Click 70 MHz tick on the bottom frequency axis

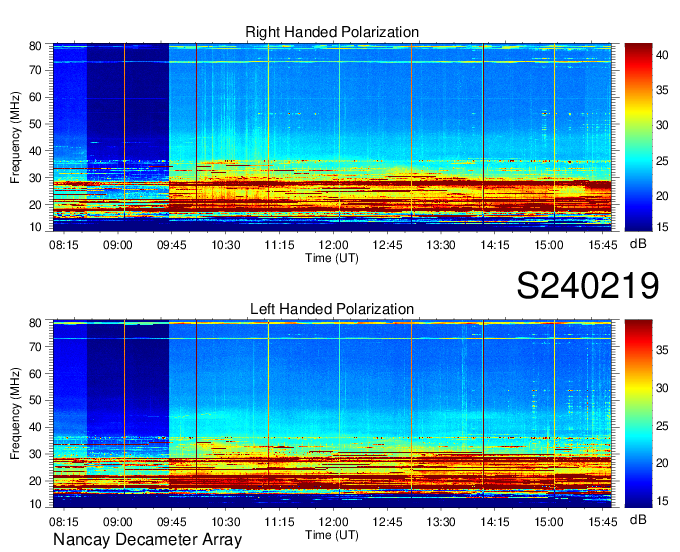(x=35, y=347)
